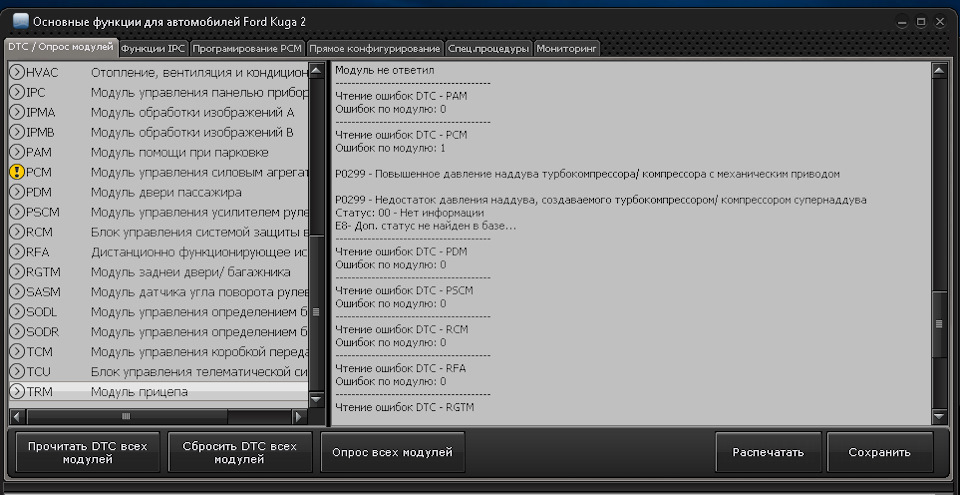The image size is (960, 495).
Task: Select Модуль задней двери/ багажника text
Action: pyautogui.click(x=190, y=271)
